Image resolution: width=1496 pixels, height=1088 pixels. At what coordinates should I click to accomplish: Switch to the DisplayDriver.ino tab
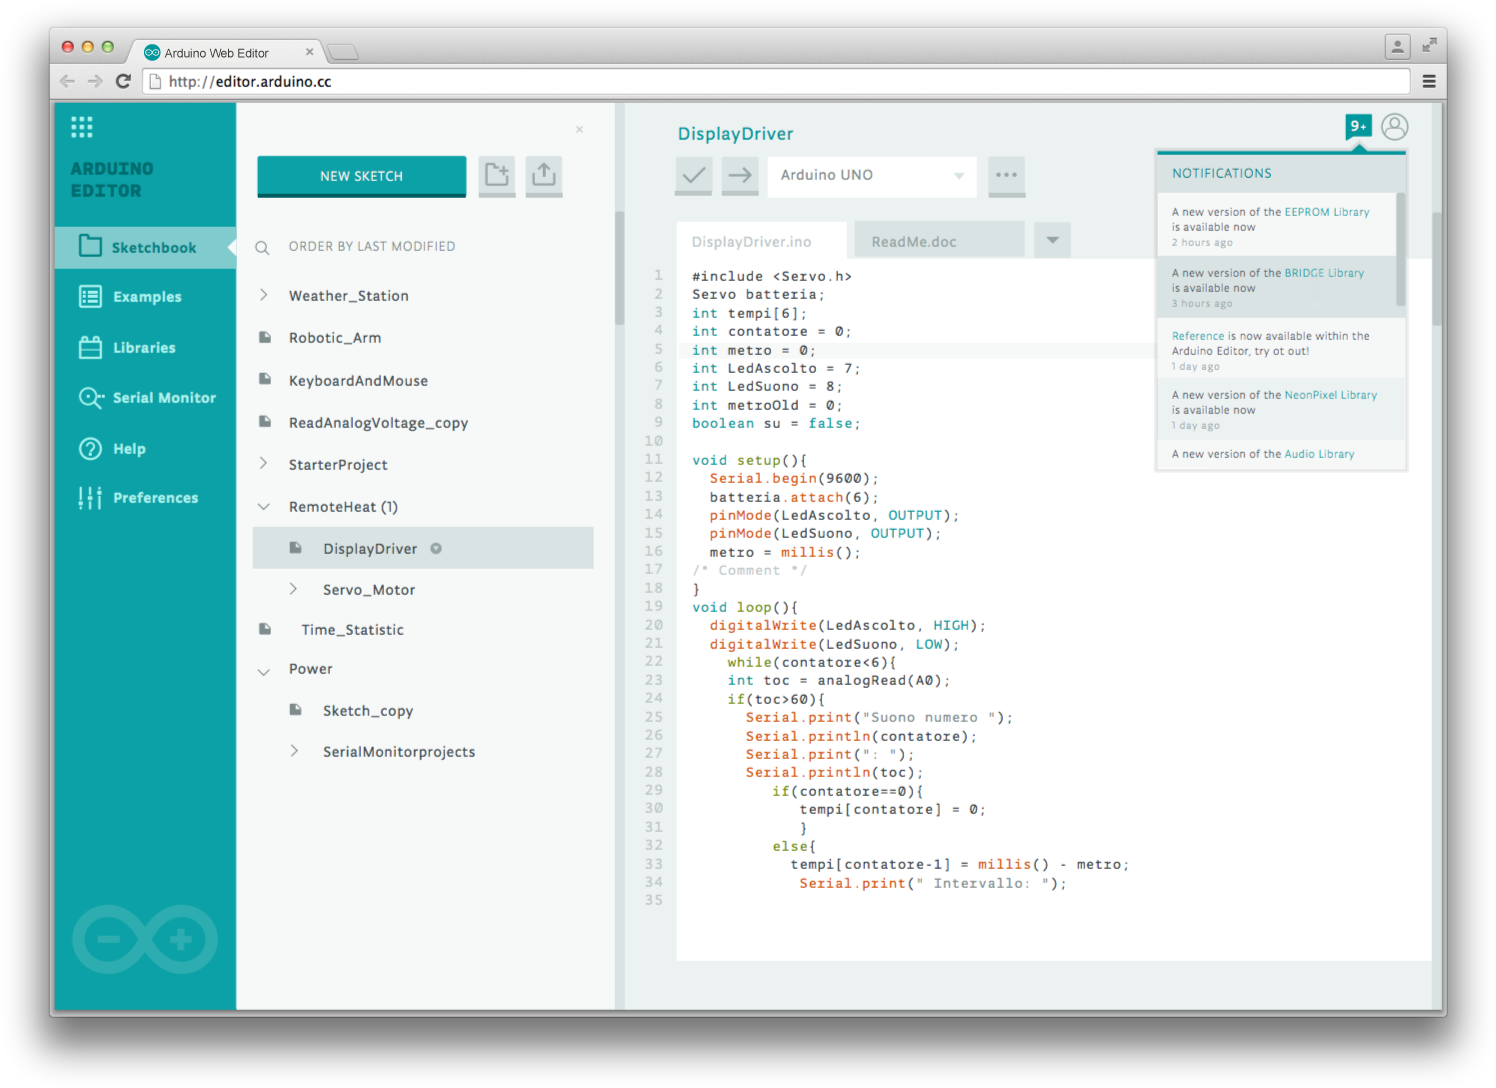click(x=761, y=241)
